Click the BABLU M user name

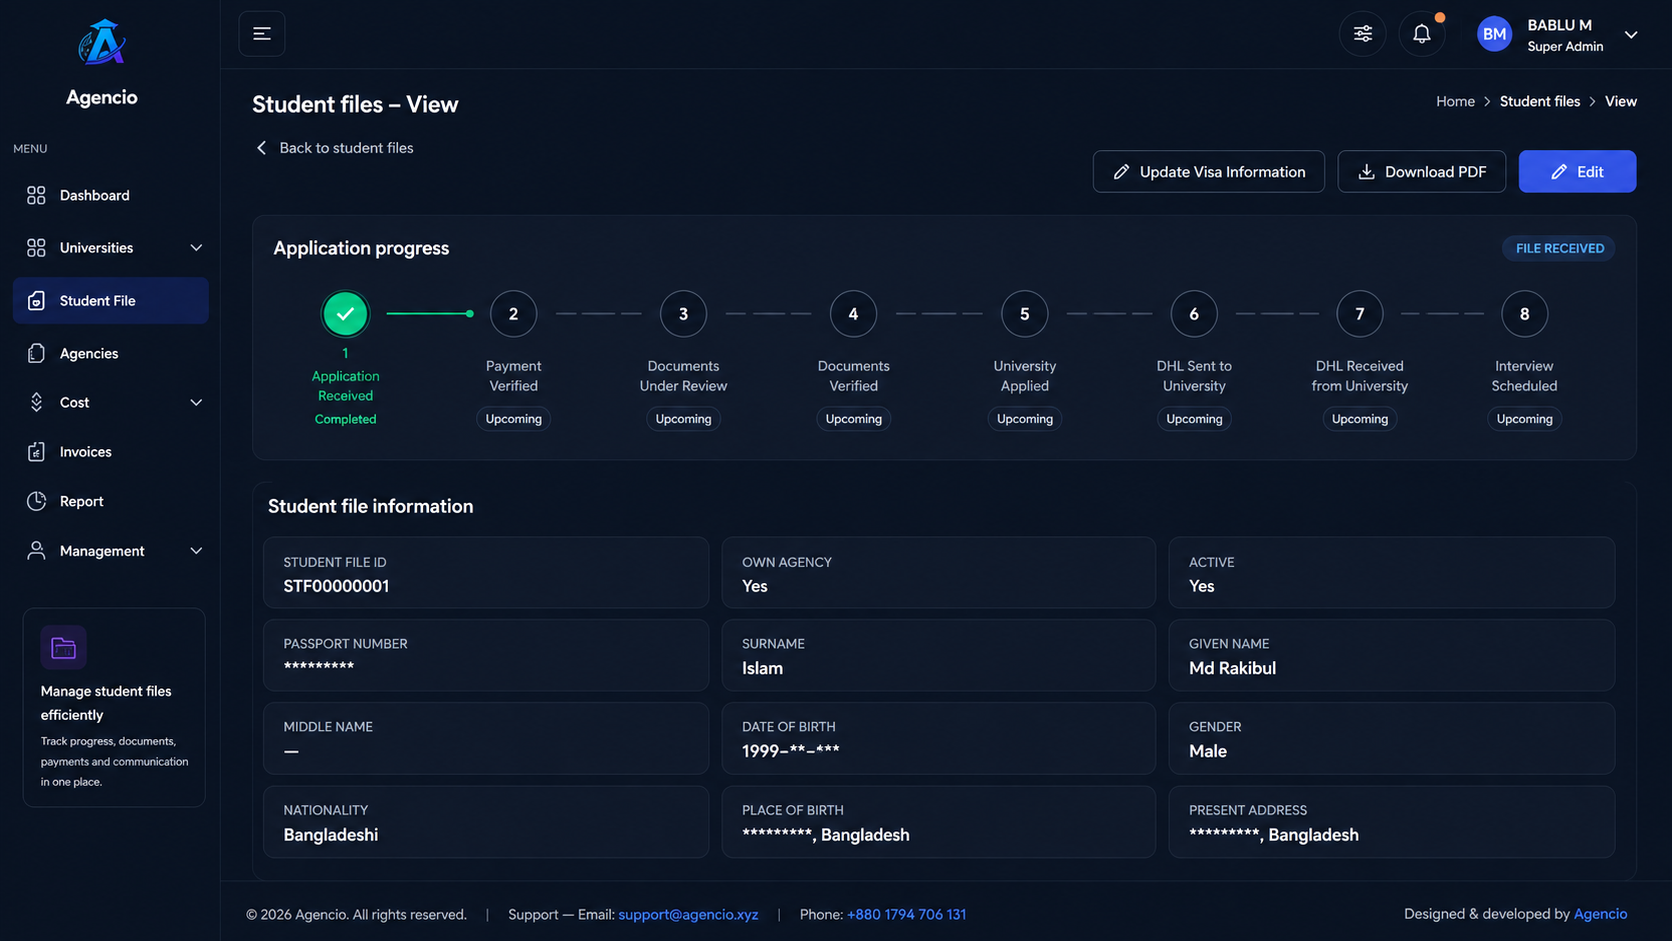point(1559,25)
